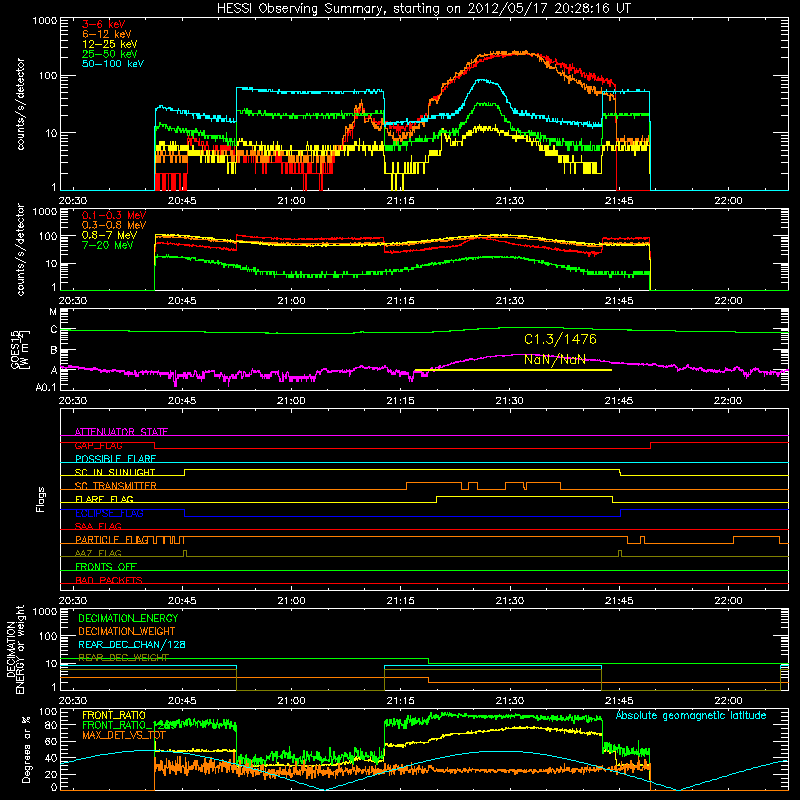This screenshot has height=800, width=800.
Task: Select the yellow FRONT_RATIO legend label
Action: 114,715
